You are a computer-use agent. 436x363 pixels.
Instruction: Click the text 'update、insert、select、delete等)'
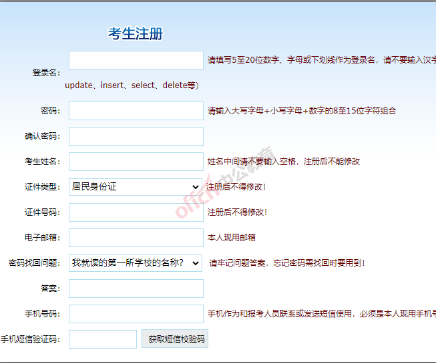point(132,85)
